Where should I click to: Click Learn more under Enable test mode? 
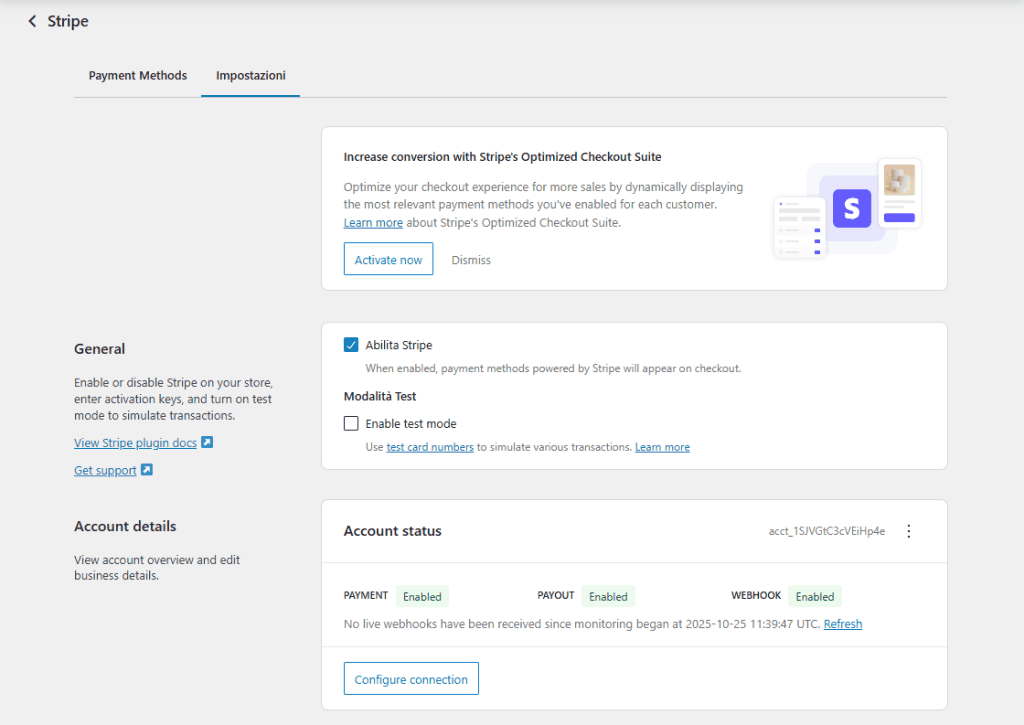[662, 447]
